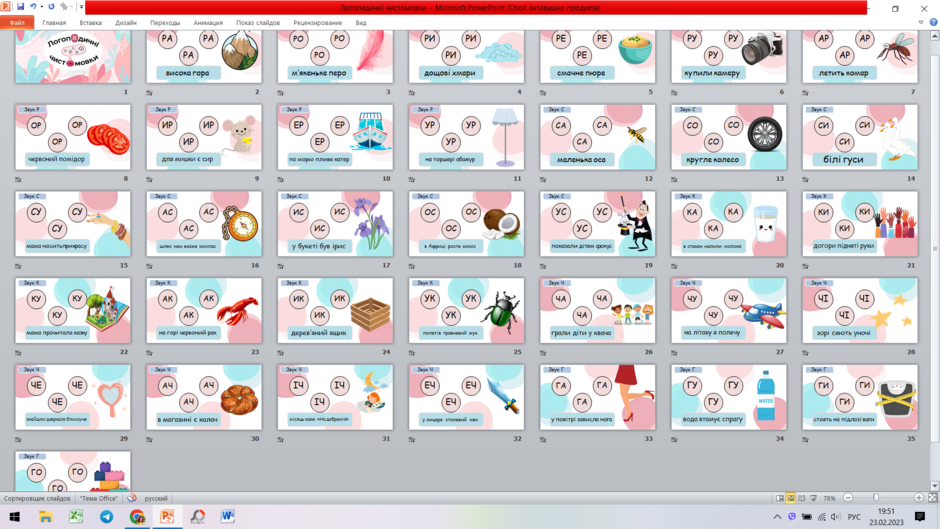Select slide 30 "в магазині є калач" thumbnail
Screen dimensions: 940x529
tap(204, 397)
